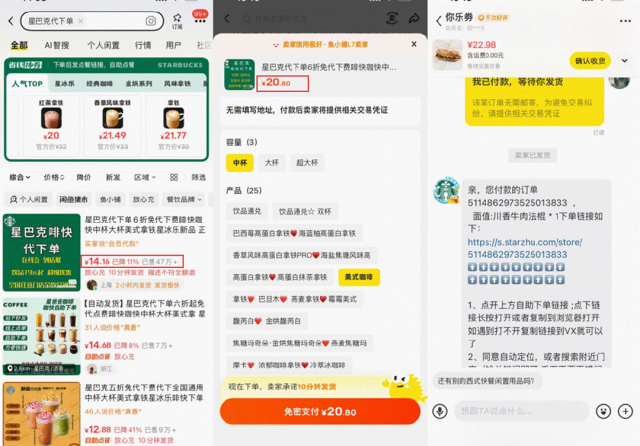
Task: Expand the 餐饮品牌 dropdown chip
Action: (x=184, y=199)
